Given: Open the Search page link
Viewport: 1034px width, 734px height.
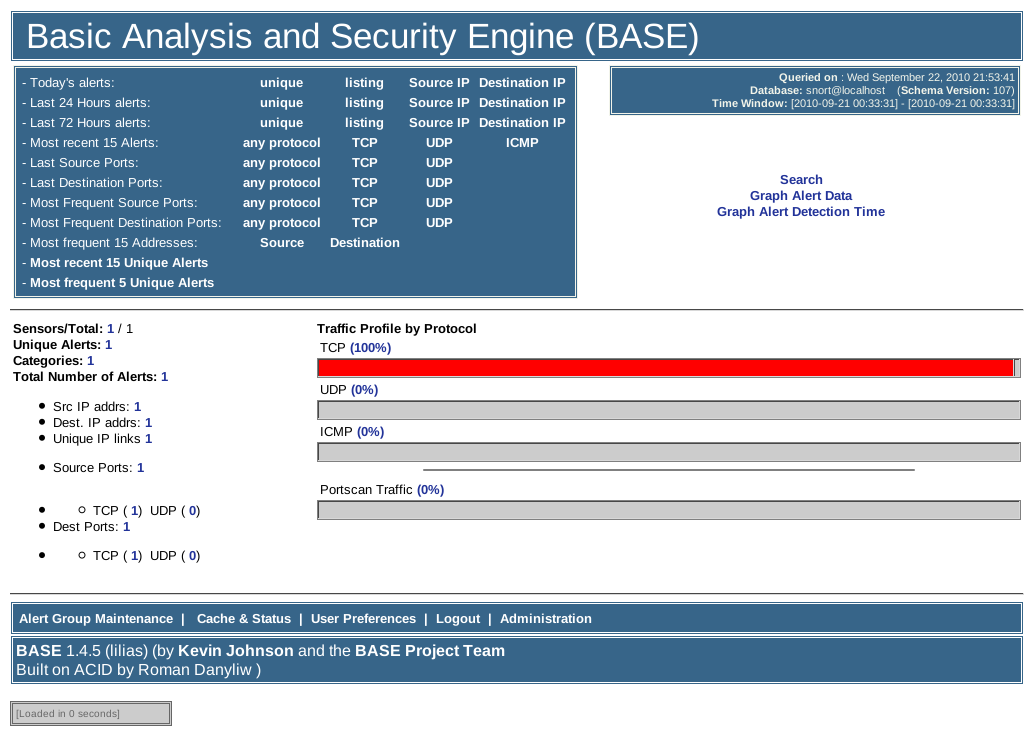Looking at the screenshot, I should (x=801, y=180).
